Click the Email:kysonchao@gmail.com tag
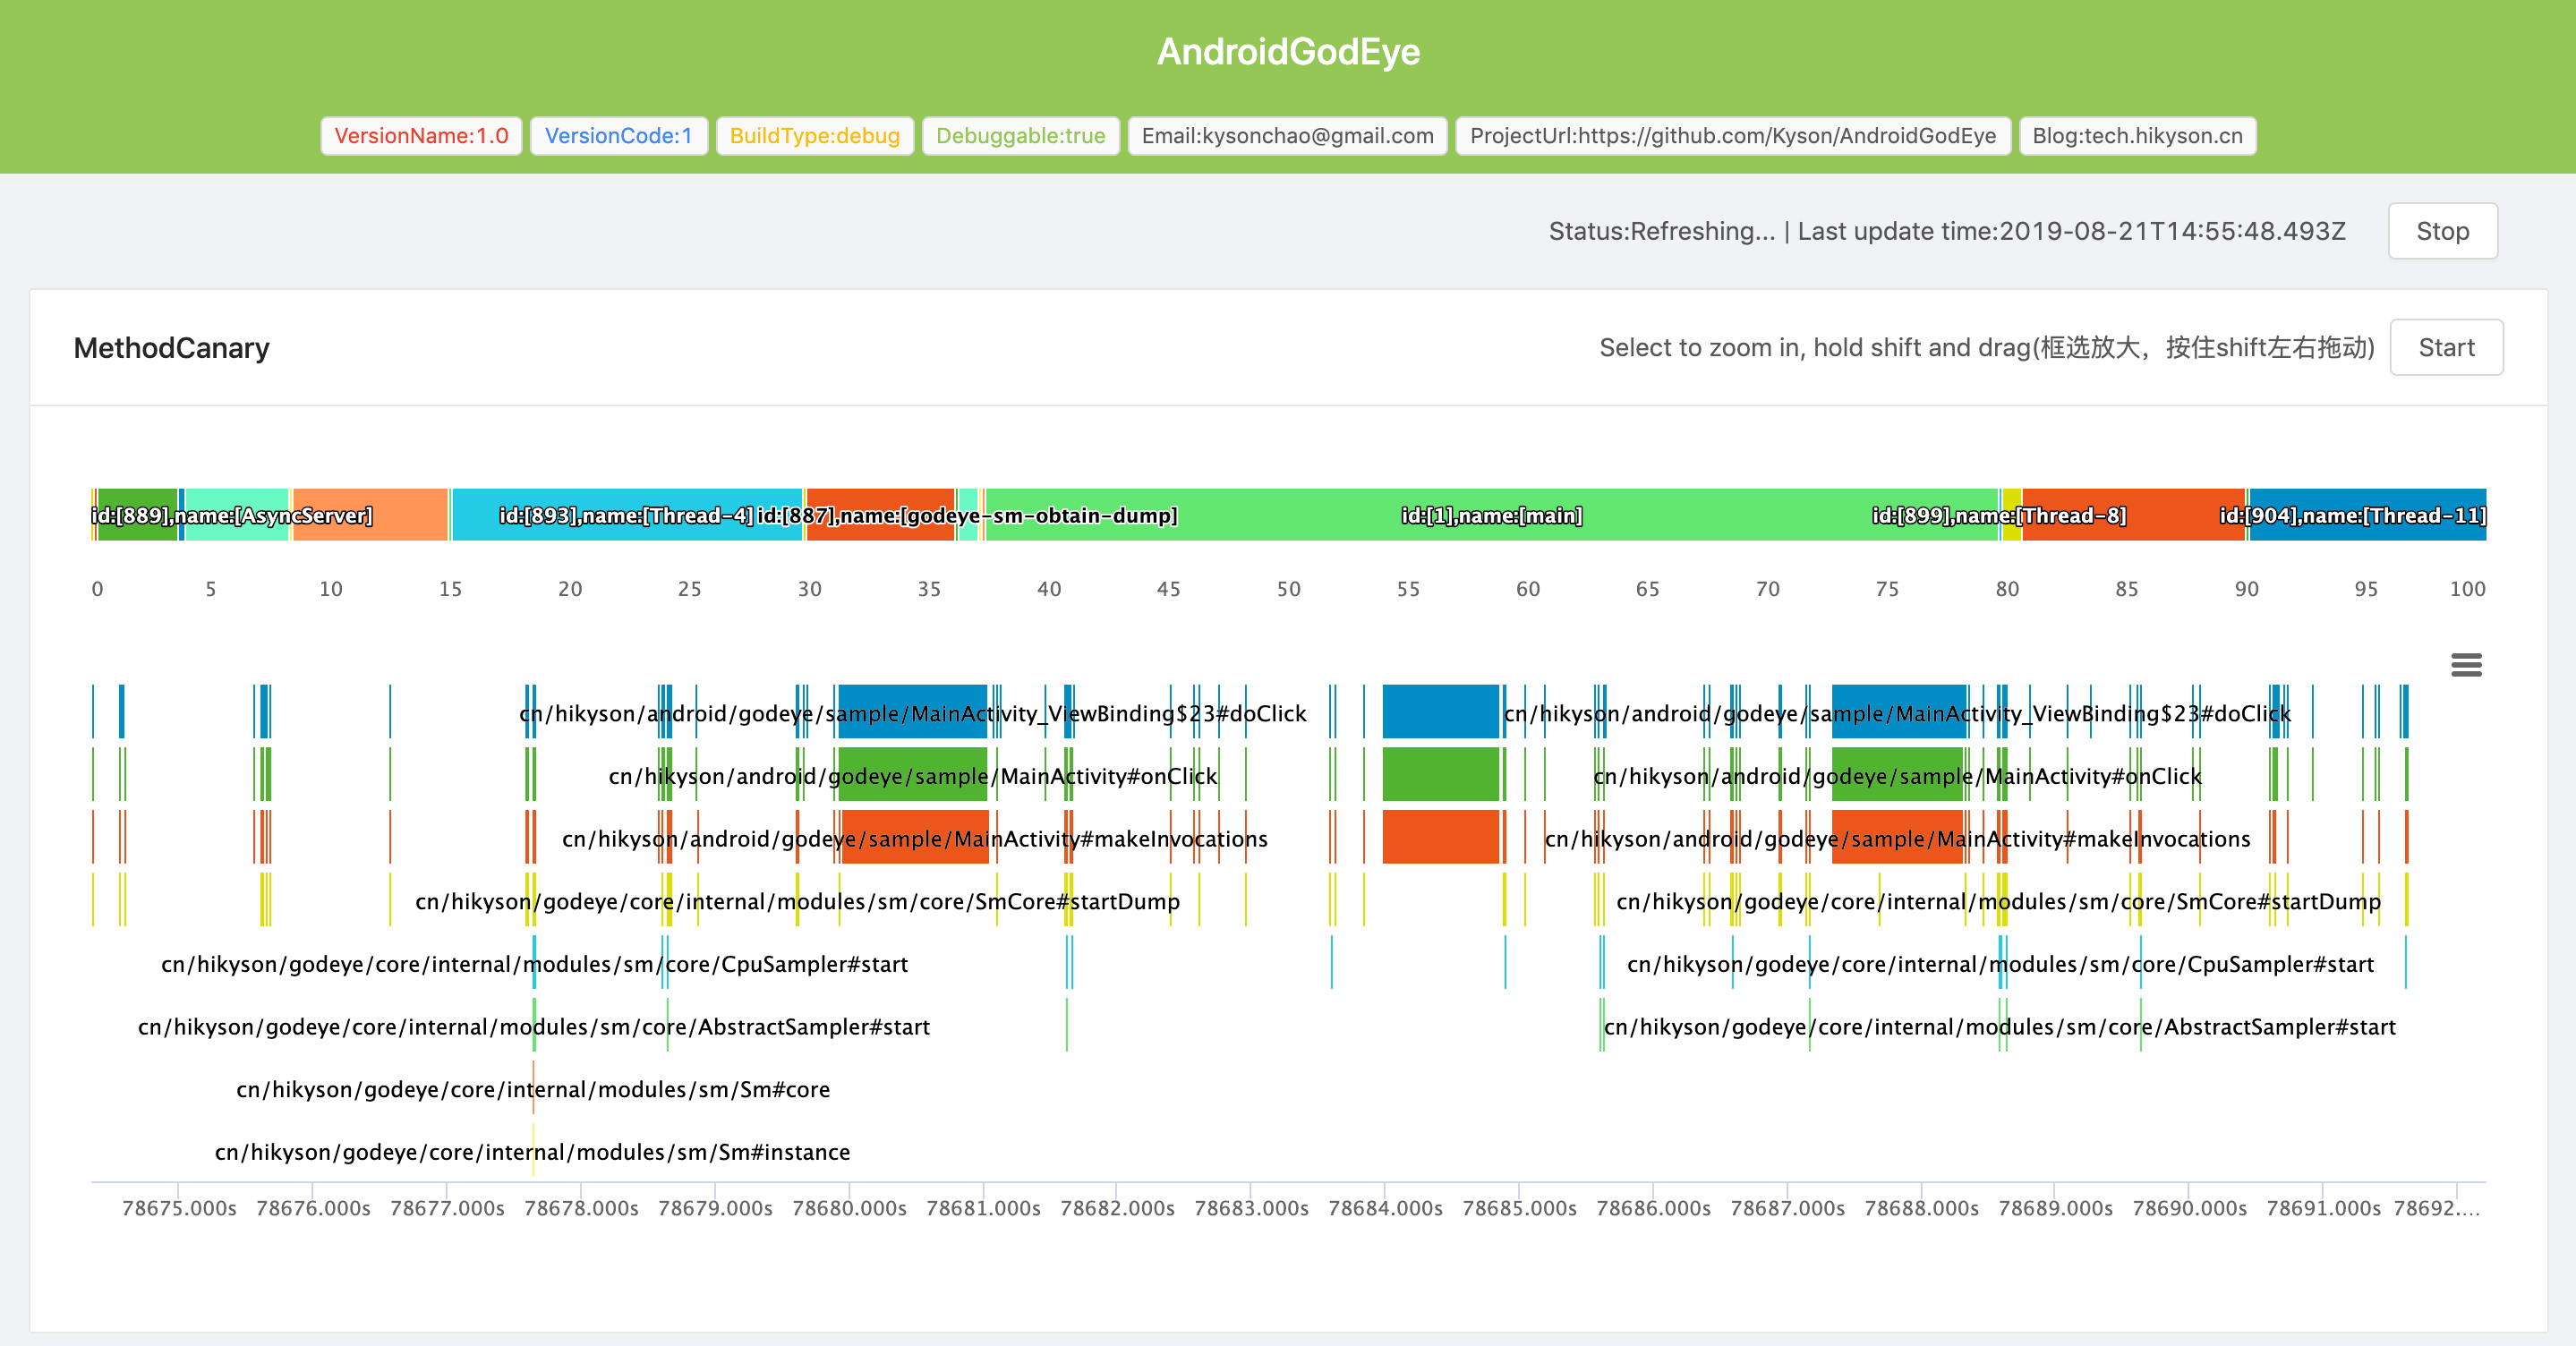2576x1346 pixels. [1287, 136]
